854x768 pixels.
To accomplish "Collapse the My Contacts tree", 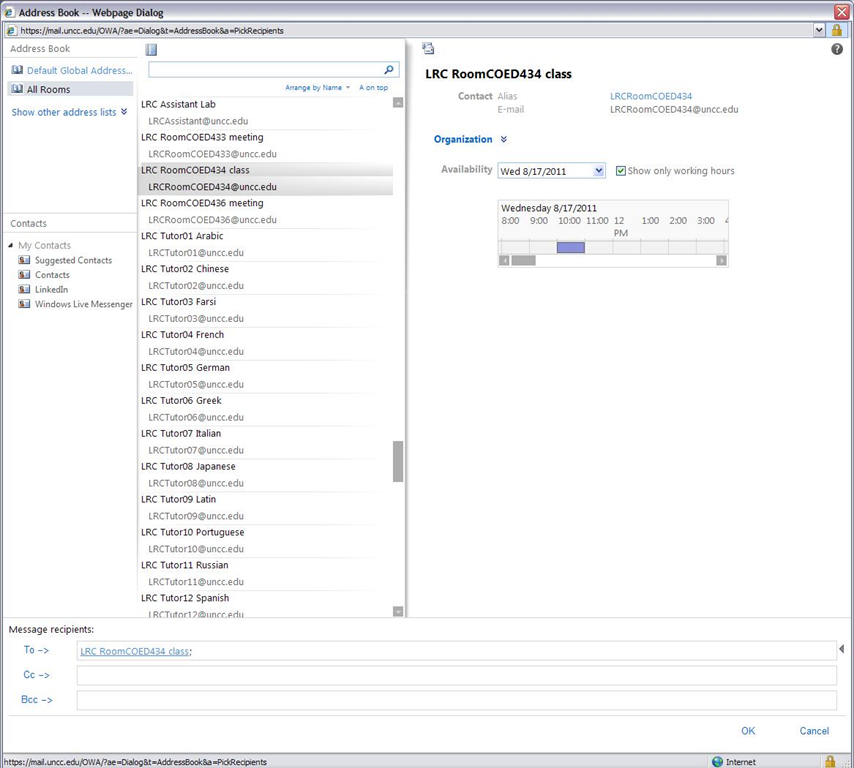I will [x=11, y=245].
